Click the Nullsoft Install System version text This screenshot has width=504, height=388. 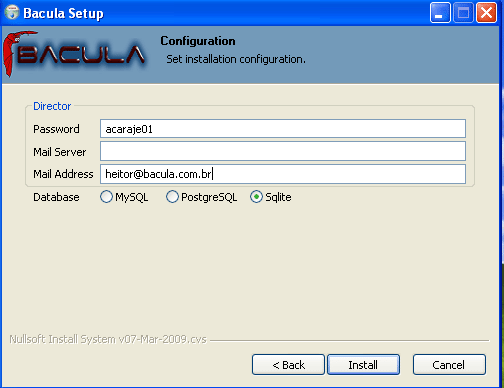click(108, 339)
